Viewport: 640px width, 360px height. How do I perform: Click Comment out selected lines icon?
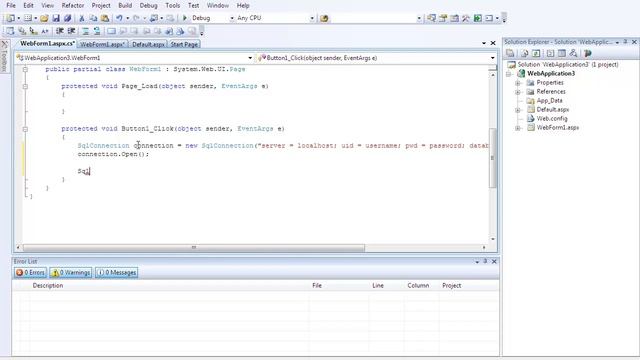click(85, 31)
